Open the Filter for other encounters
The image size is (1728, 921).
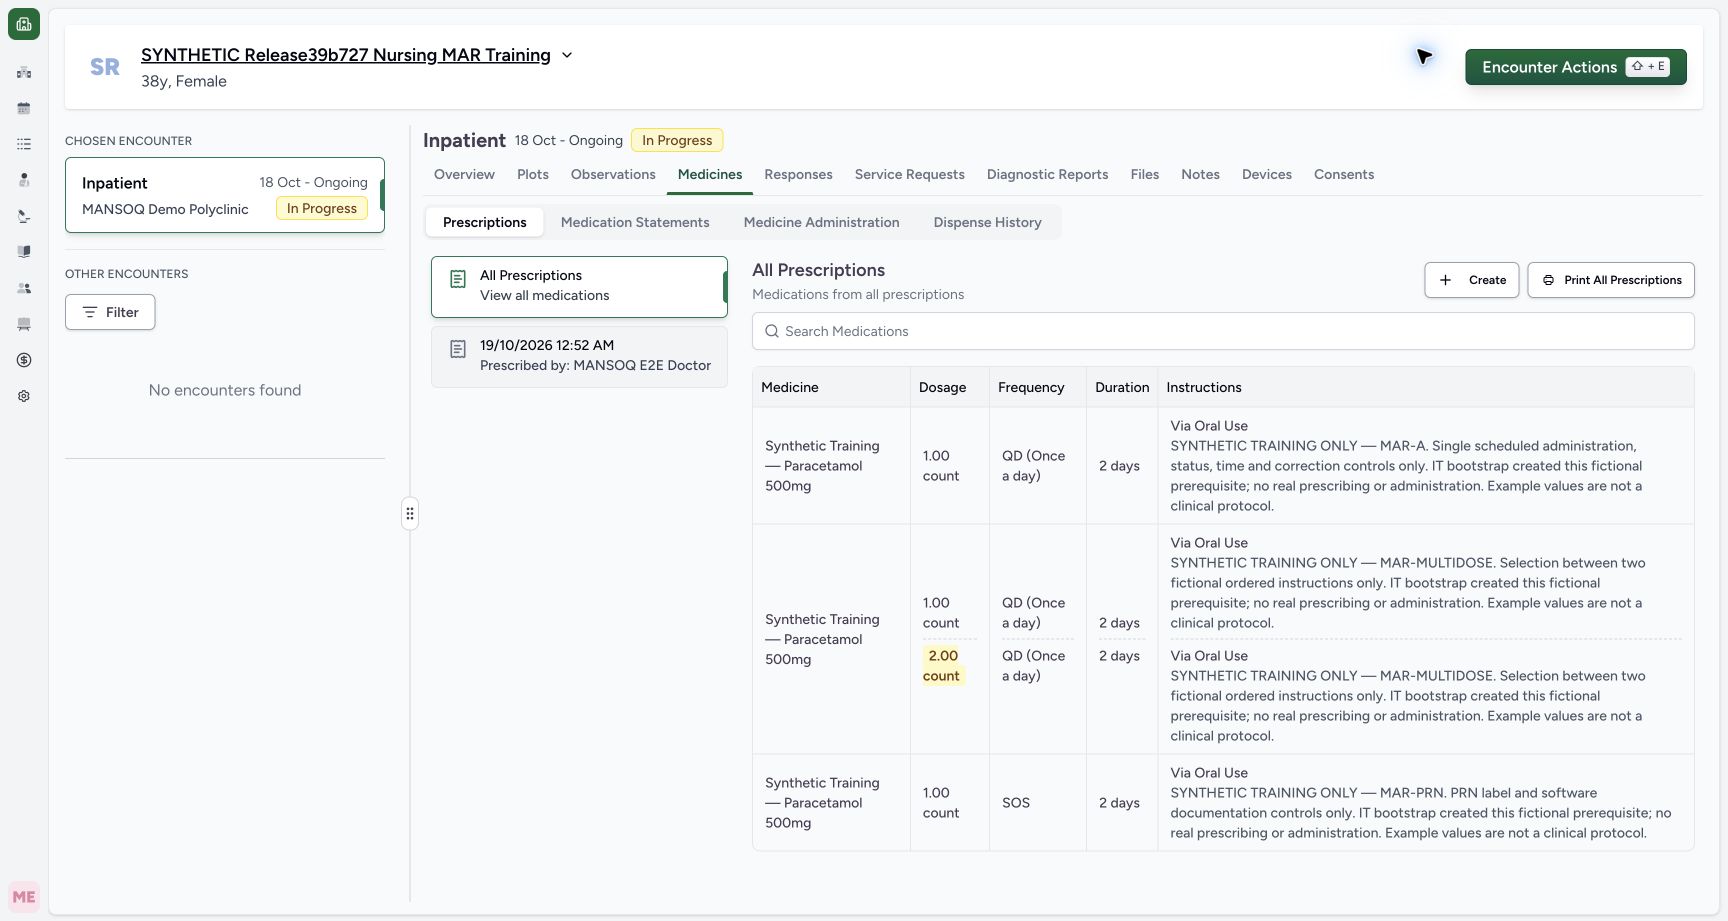pyautogui.click(x=110, y=312)
